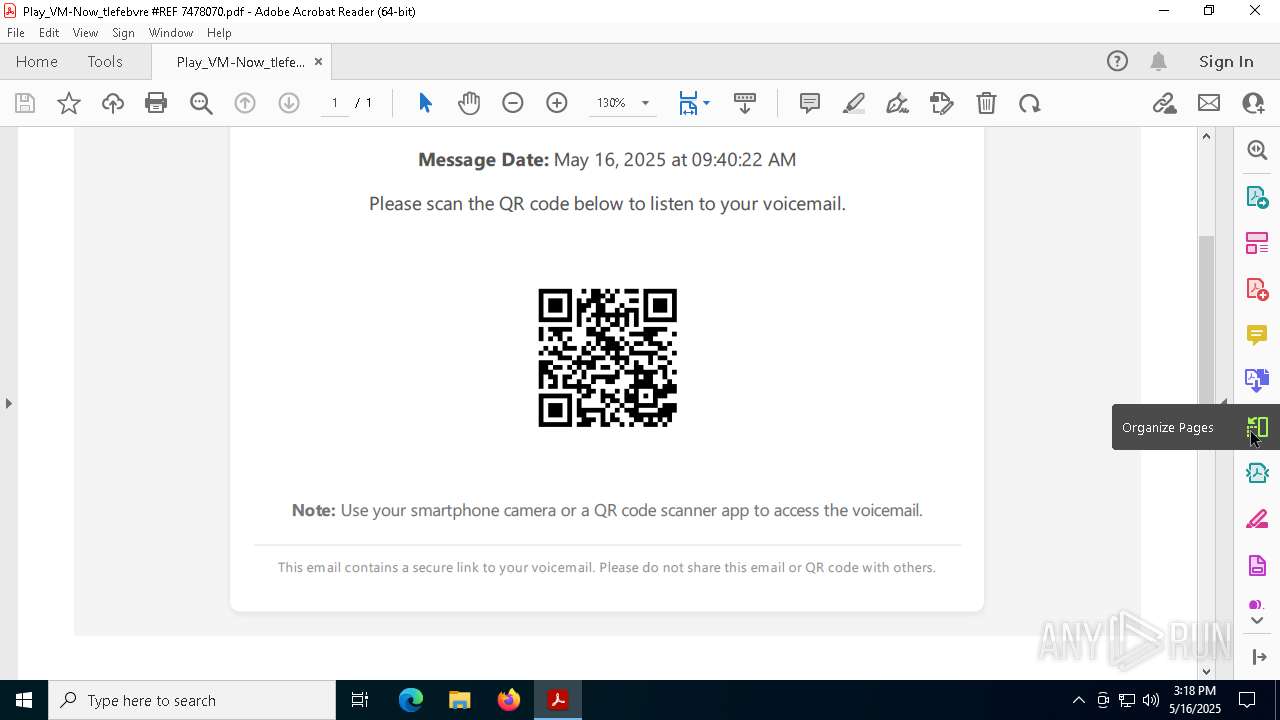Close the Play_VM-Now document tab
1280x720 pixels.
coord(318,62)
